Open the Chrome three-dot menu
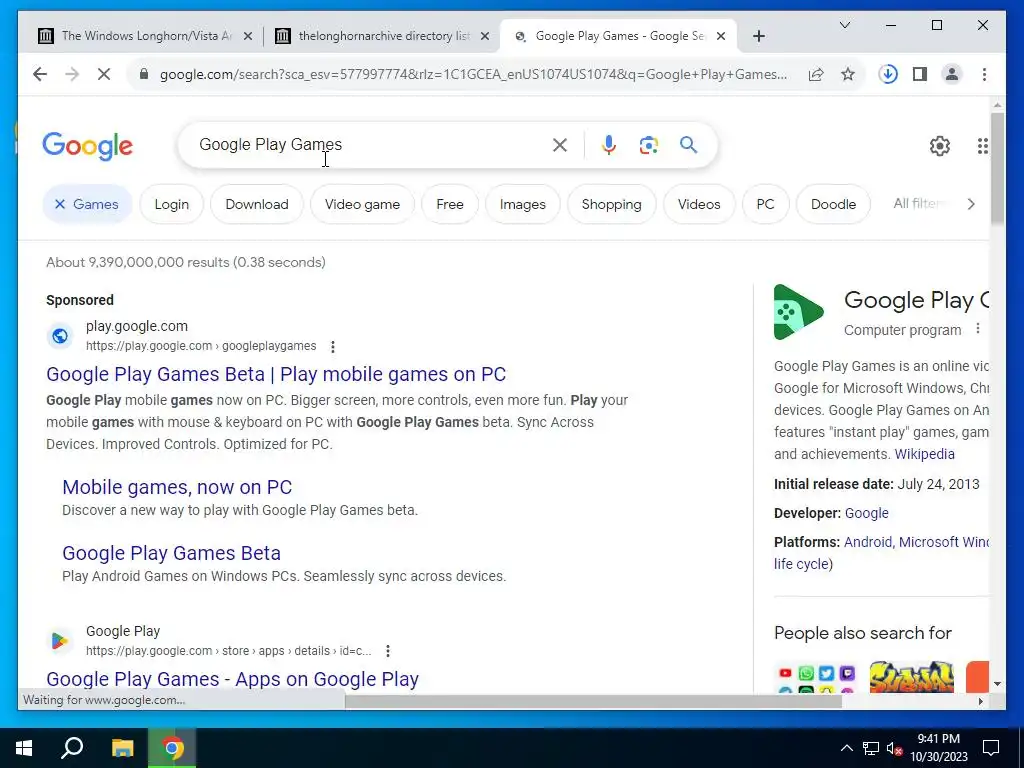Image resolution: width=1024 pixels, height=768 pixels. [984, 74]
